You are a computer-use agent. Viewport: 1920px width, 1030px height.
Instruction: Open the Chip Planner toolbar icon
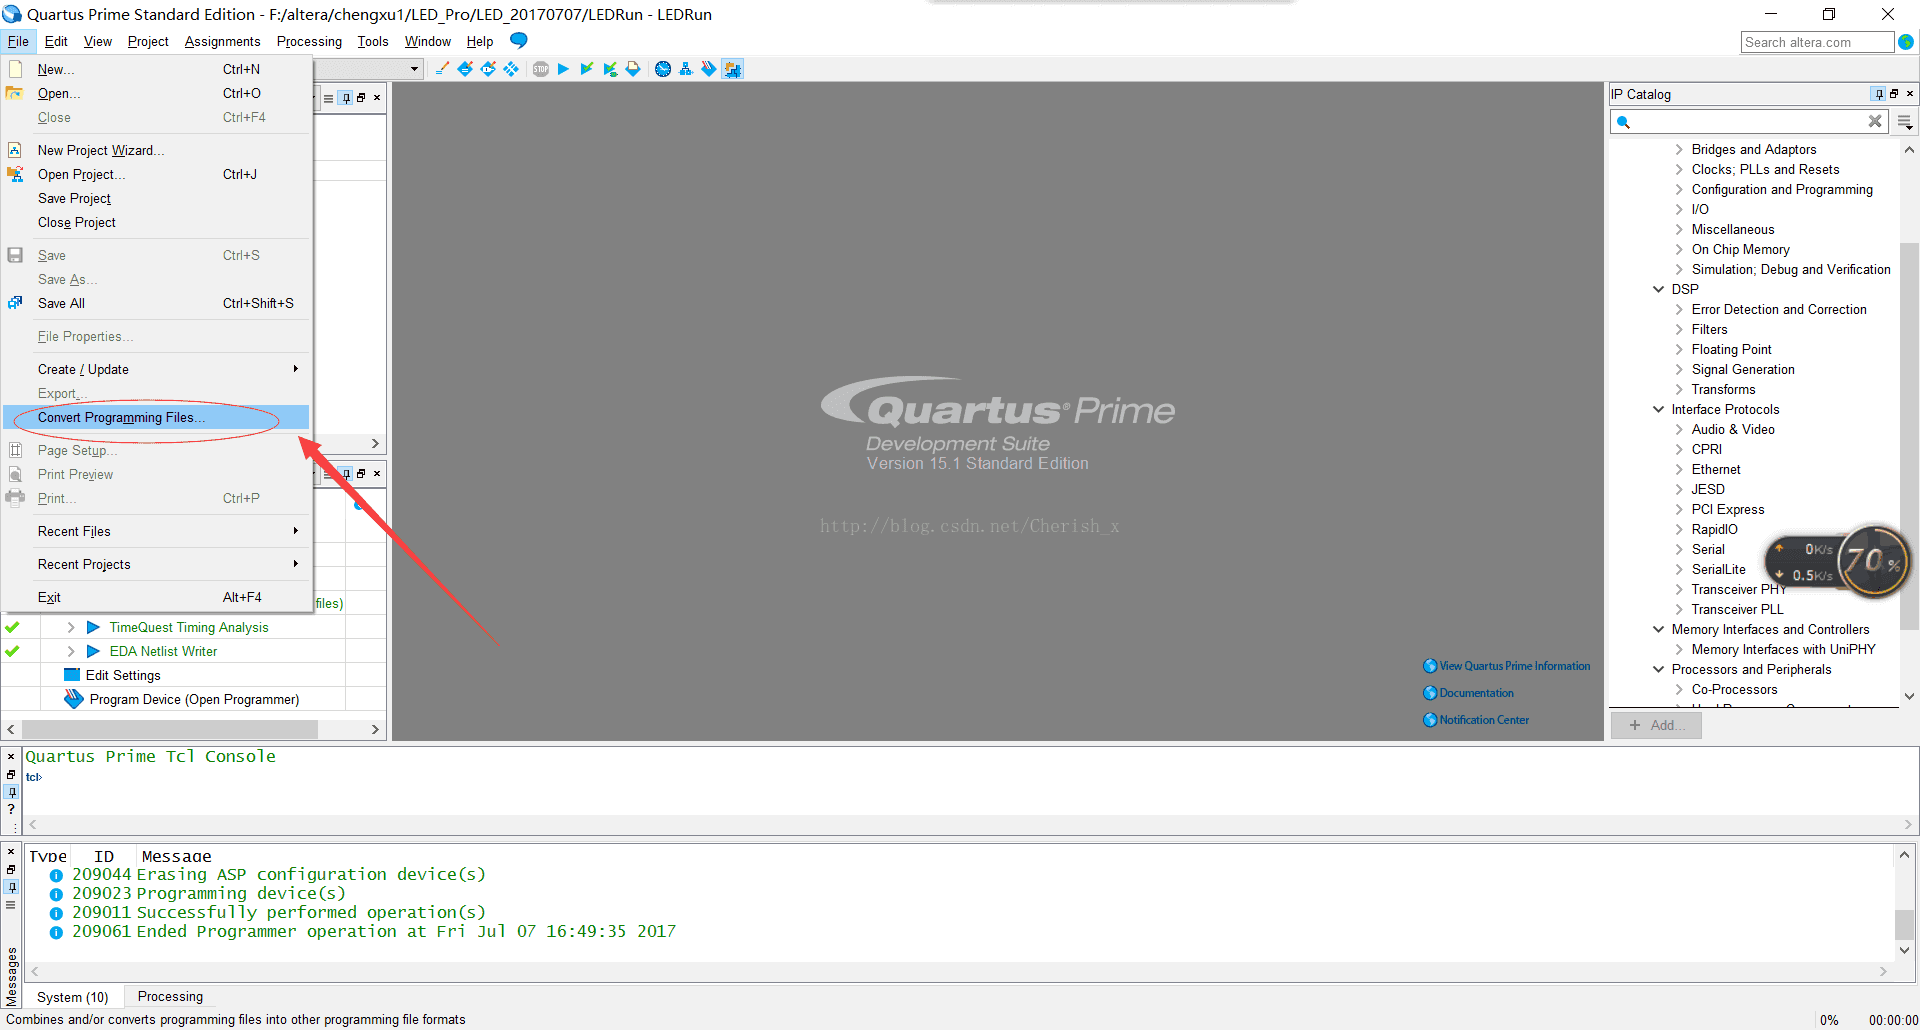click(511, 69)
